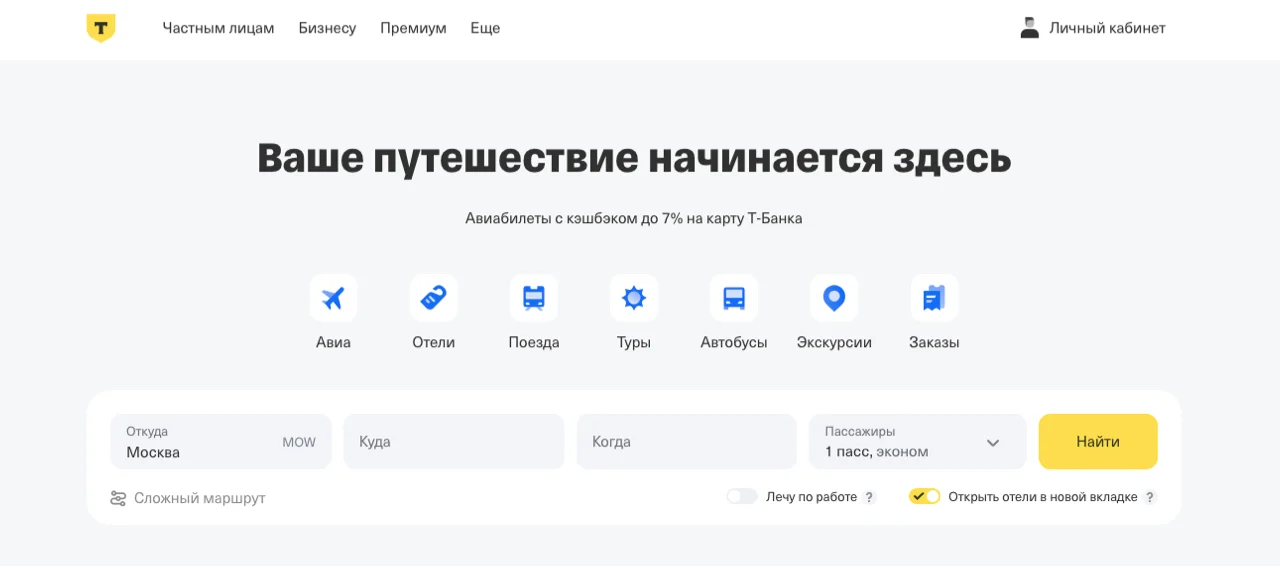Open the Заказы tickets icon
Viewport: 1280px width, 566px height.
tap(934, 298)
